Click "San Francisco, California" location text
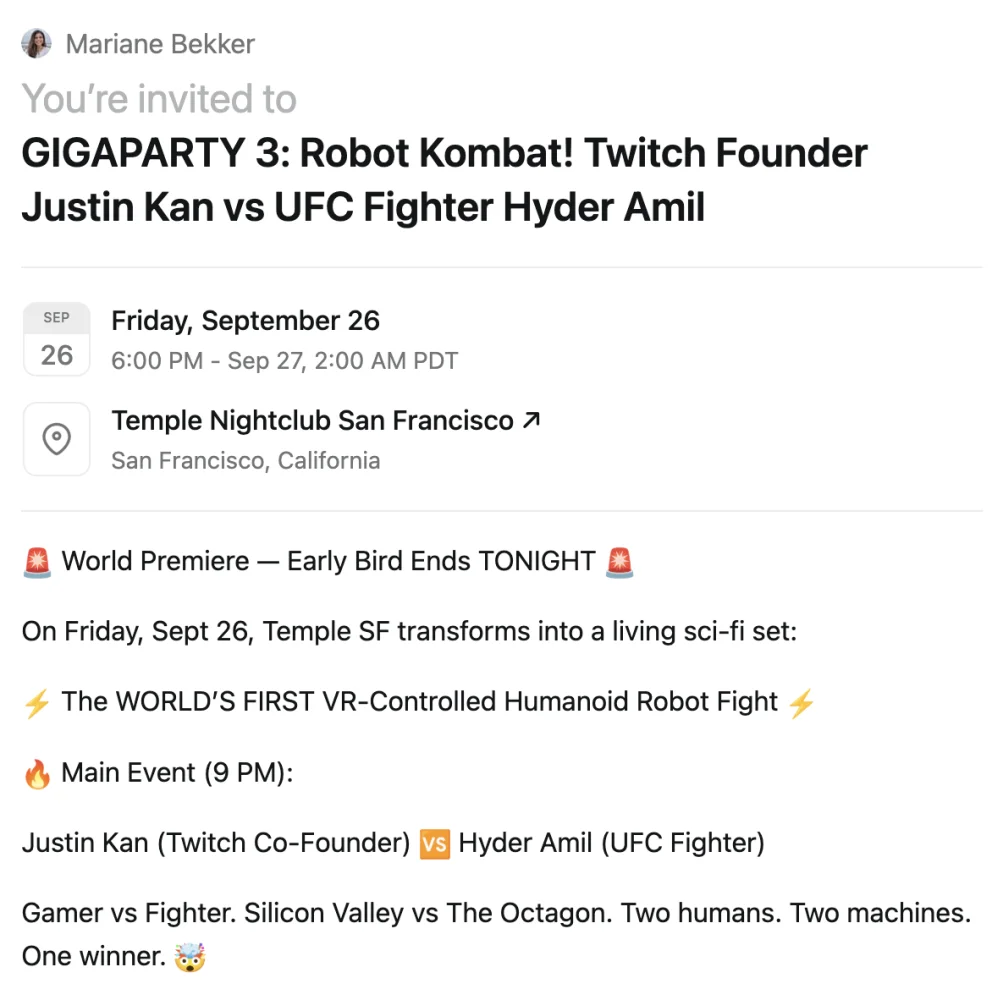 [245, 461]
